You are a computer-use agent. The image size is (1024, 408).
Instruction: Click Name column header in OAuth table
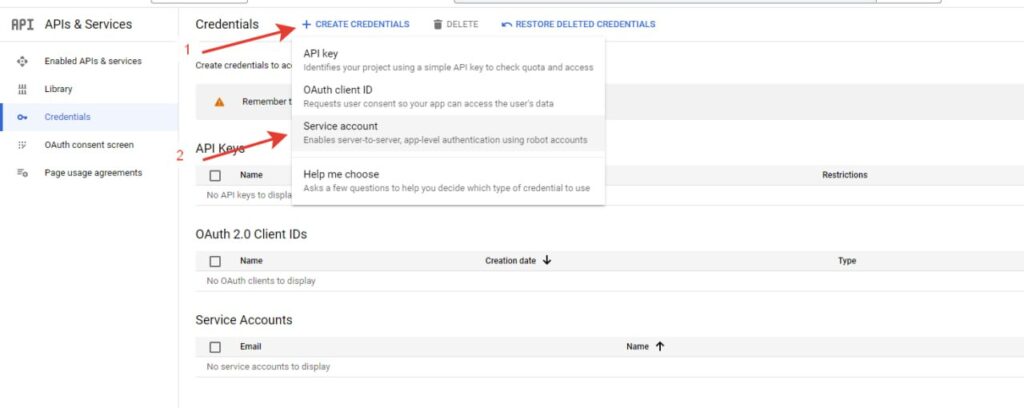tap(251, 260)
